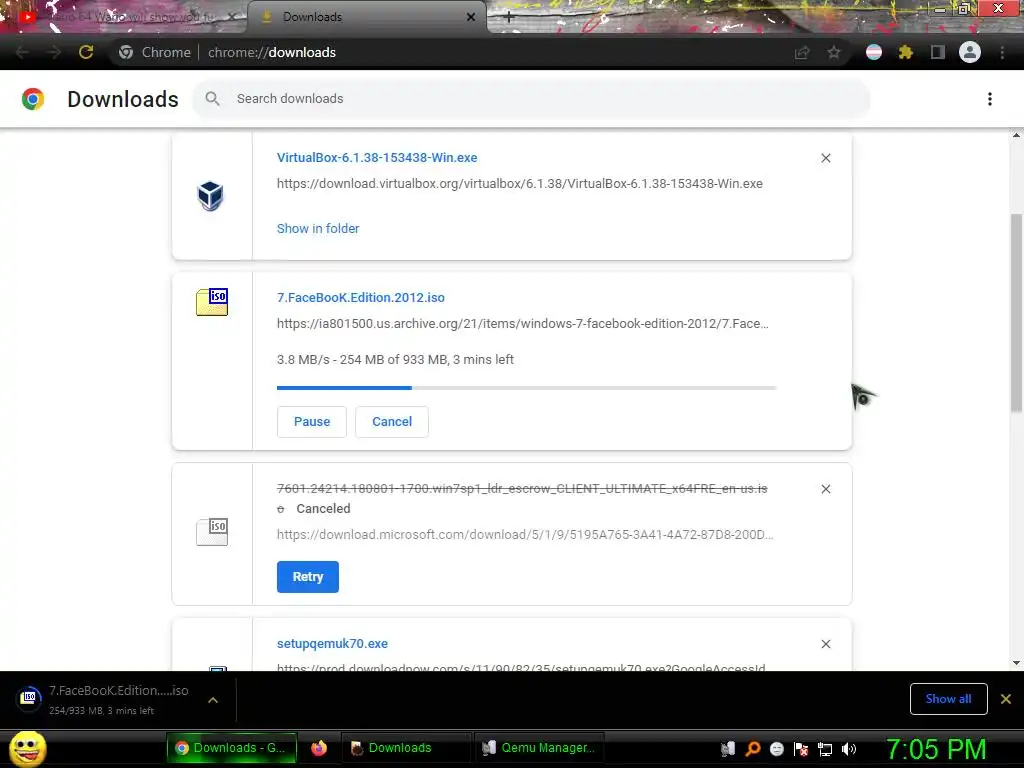This screenshot has width=1024, height=768.
Task: Remove VirtualBox download from the list
Action: click(826, 158)
